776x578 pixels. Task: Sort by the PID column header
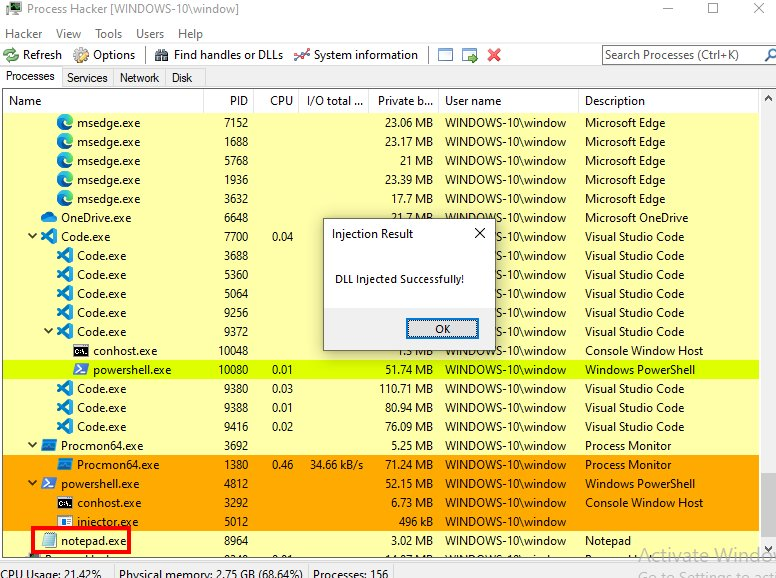(229, 101)
